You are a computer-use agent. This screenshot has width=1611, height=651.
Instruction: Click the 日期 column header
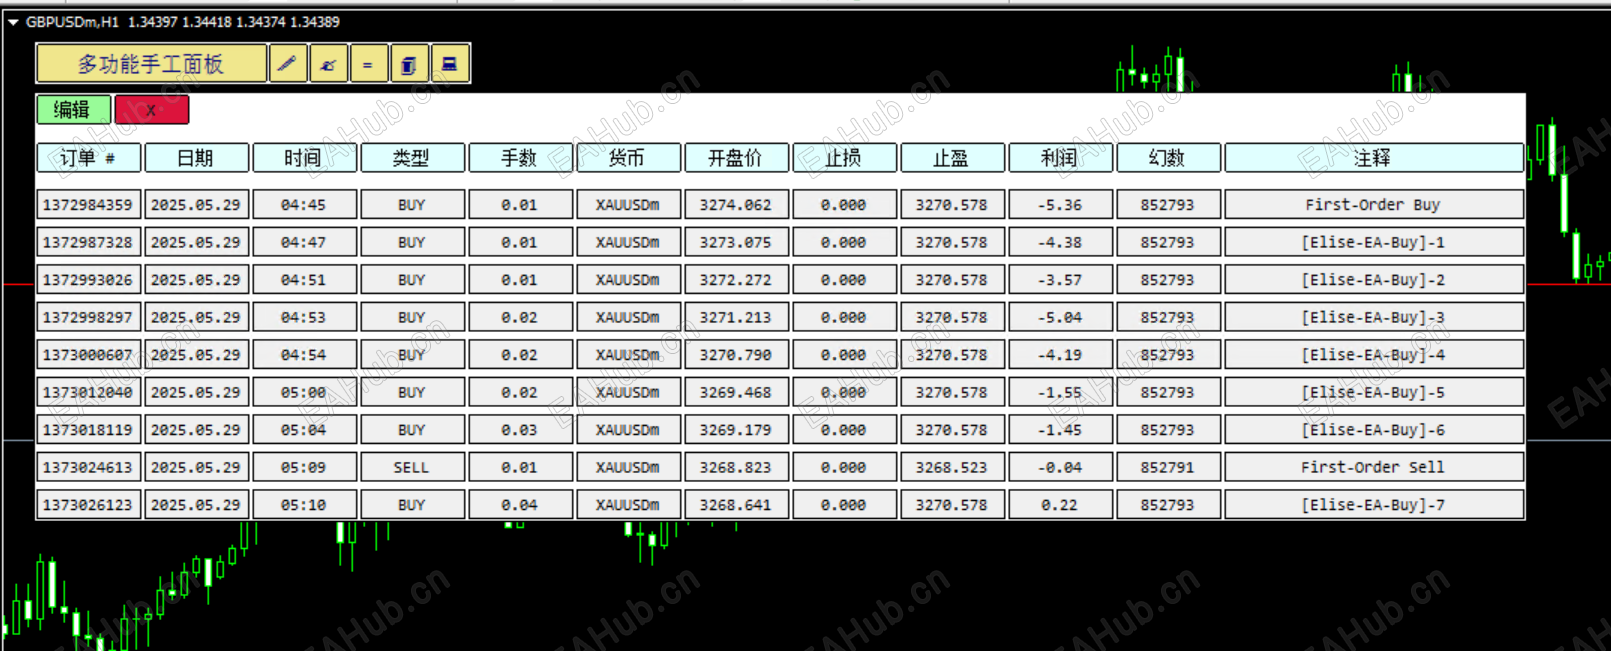point(196,158)
